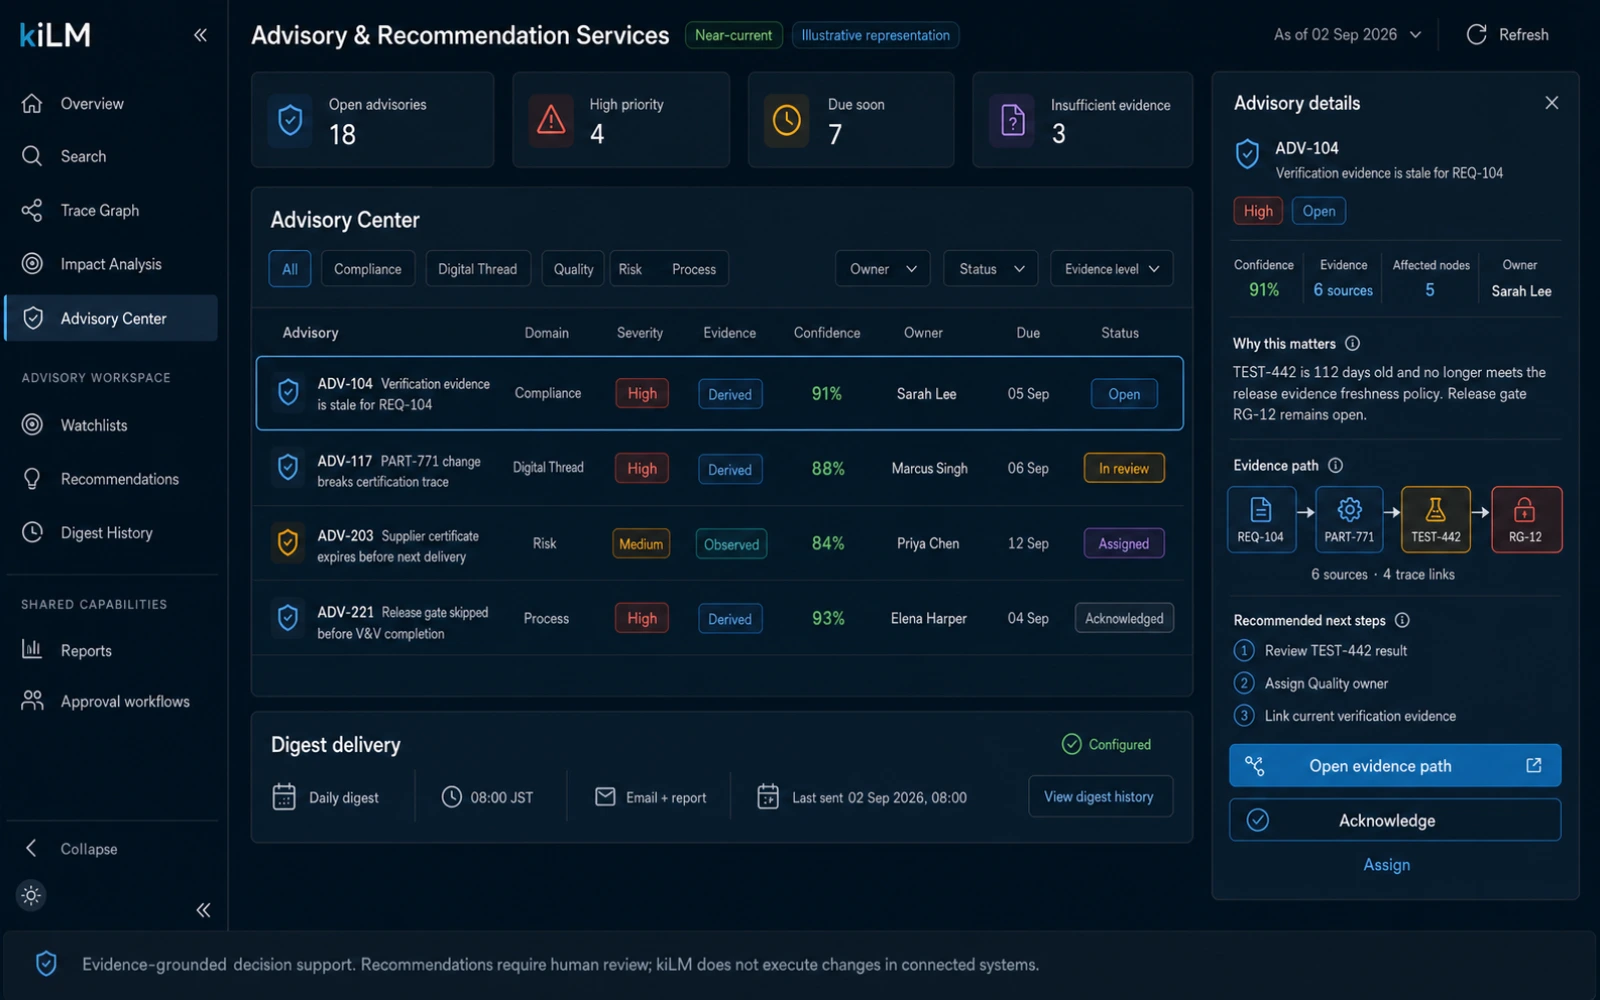Select the RG-12 lock node in evidence path
Screen dimensions: 1600x1000
[1526, 519]
